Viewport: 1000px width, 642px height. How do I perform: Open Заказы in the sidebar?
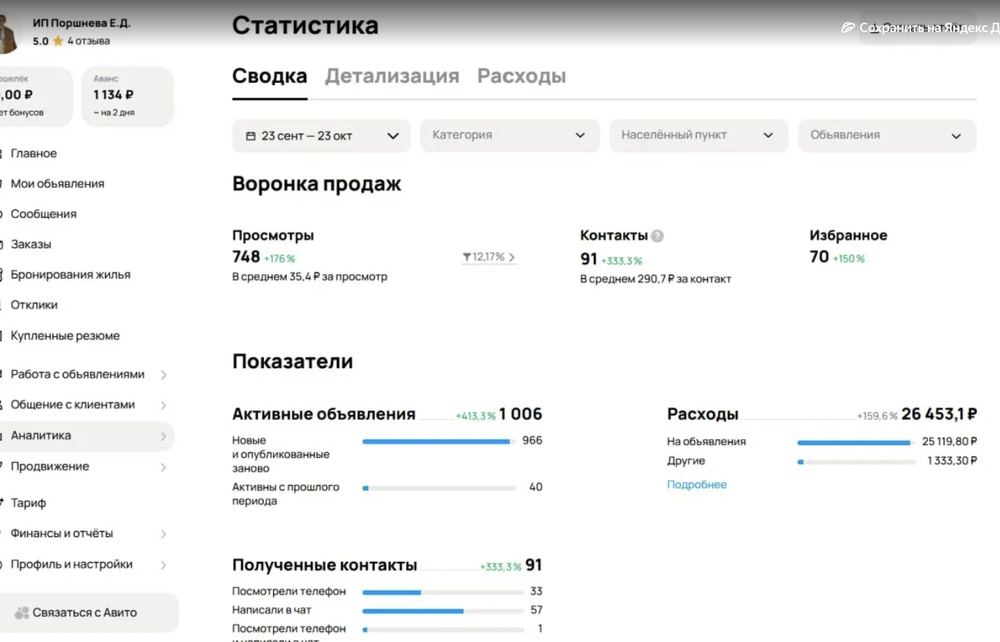coord(31,244)
